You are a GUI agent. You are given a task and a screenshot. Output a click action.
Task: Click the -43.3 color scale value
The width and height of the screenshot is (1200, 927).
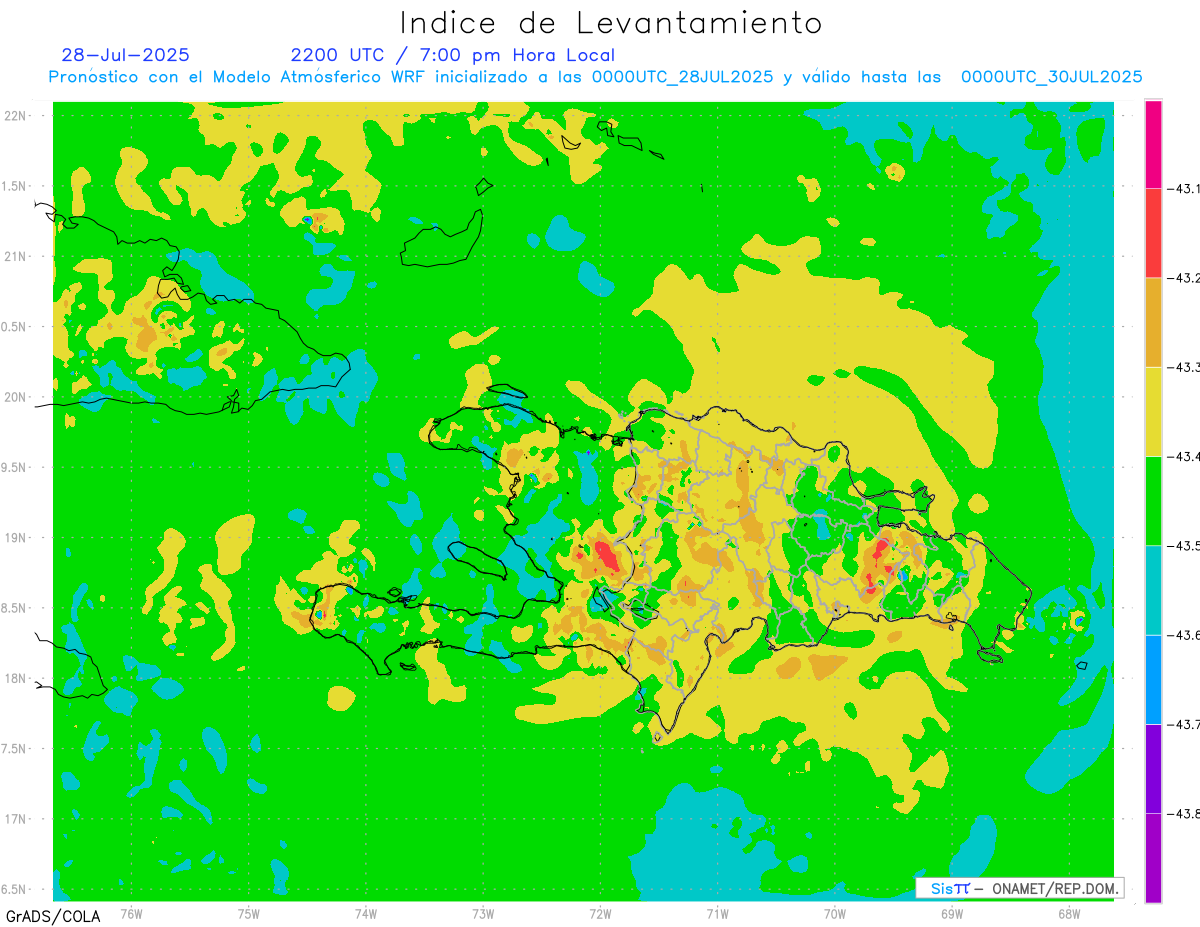coord(1186,367)
